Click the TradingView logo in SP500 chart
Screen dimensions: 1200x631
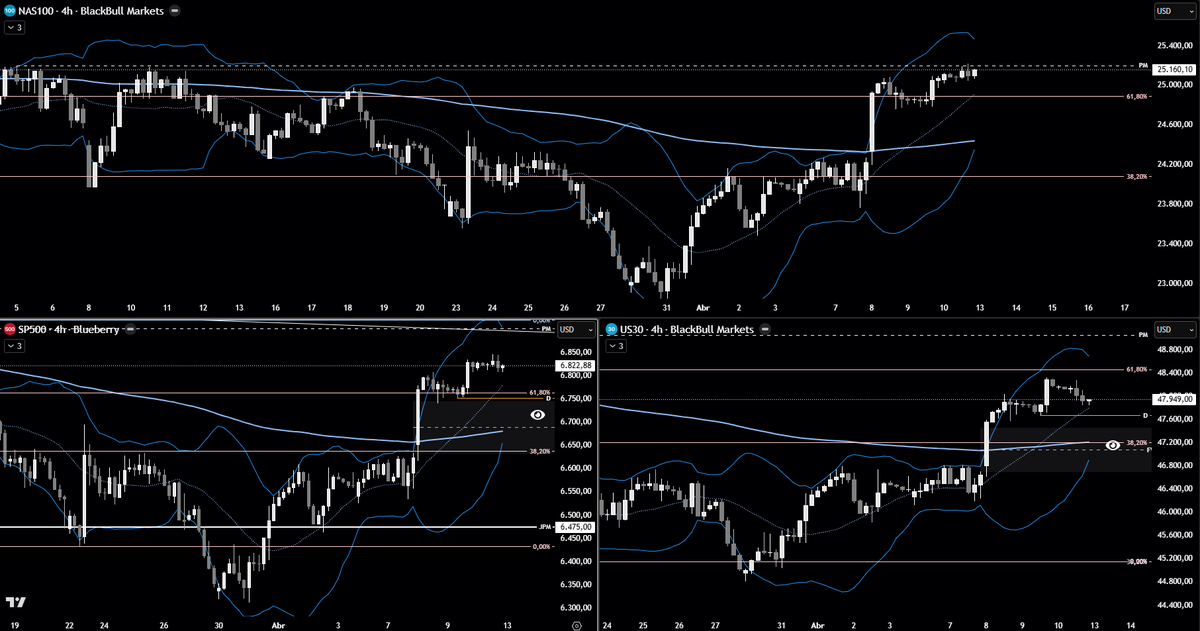point(15,603)
